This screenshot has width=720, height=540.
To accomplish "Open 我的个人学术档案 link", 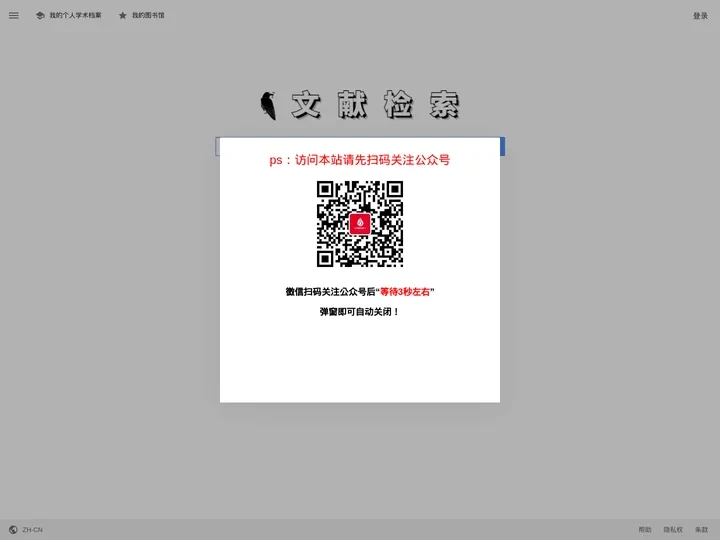I will coord(75,15).
